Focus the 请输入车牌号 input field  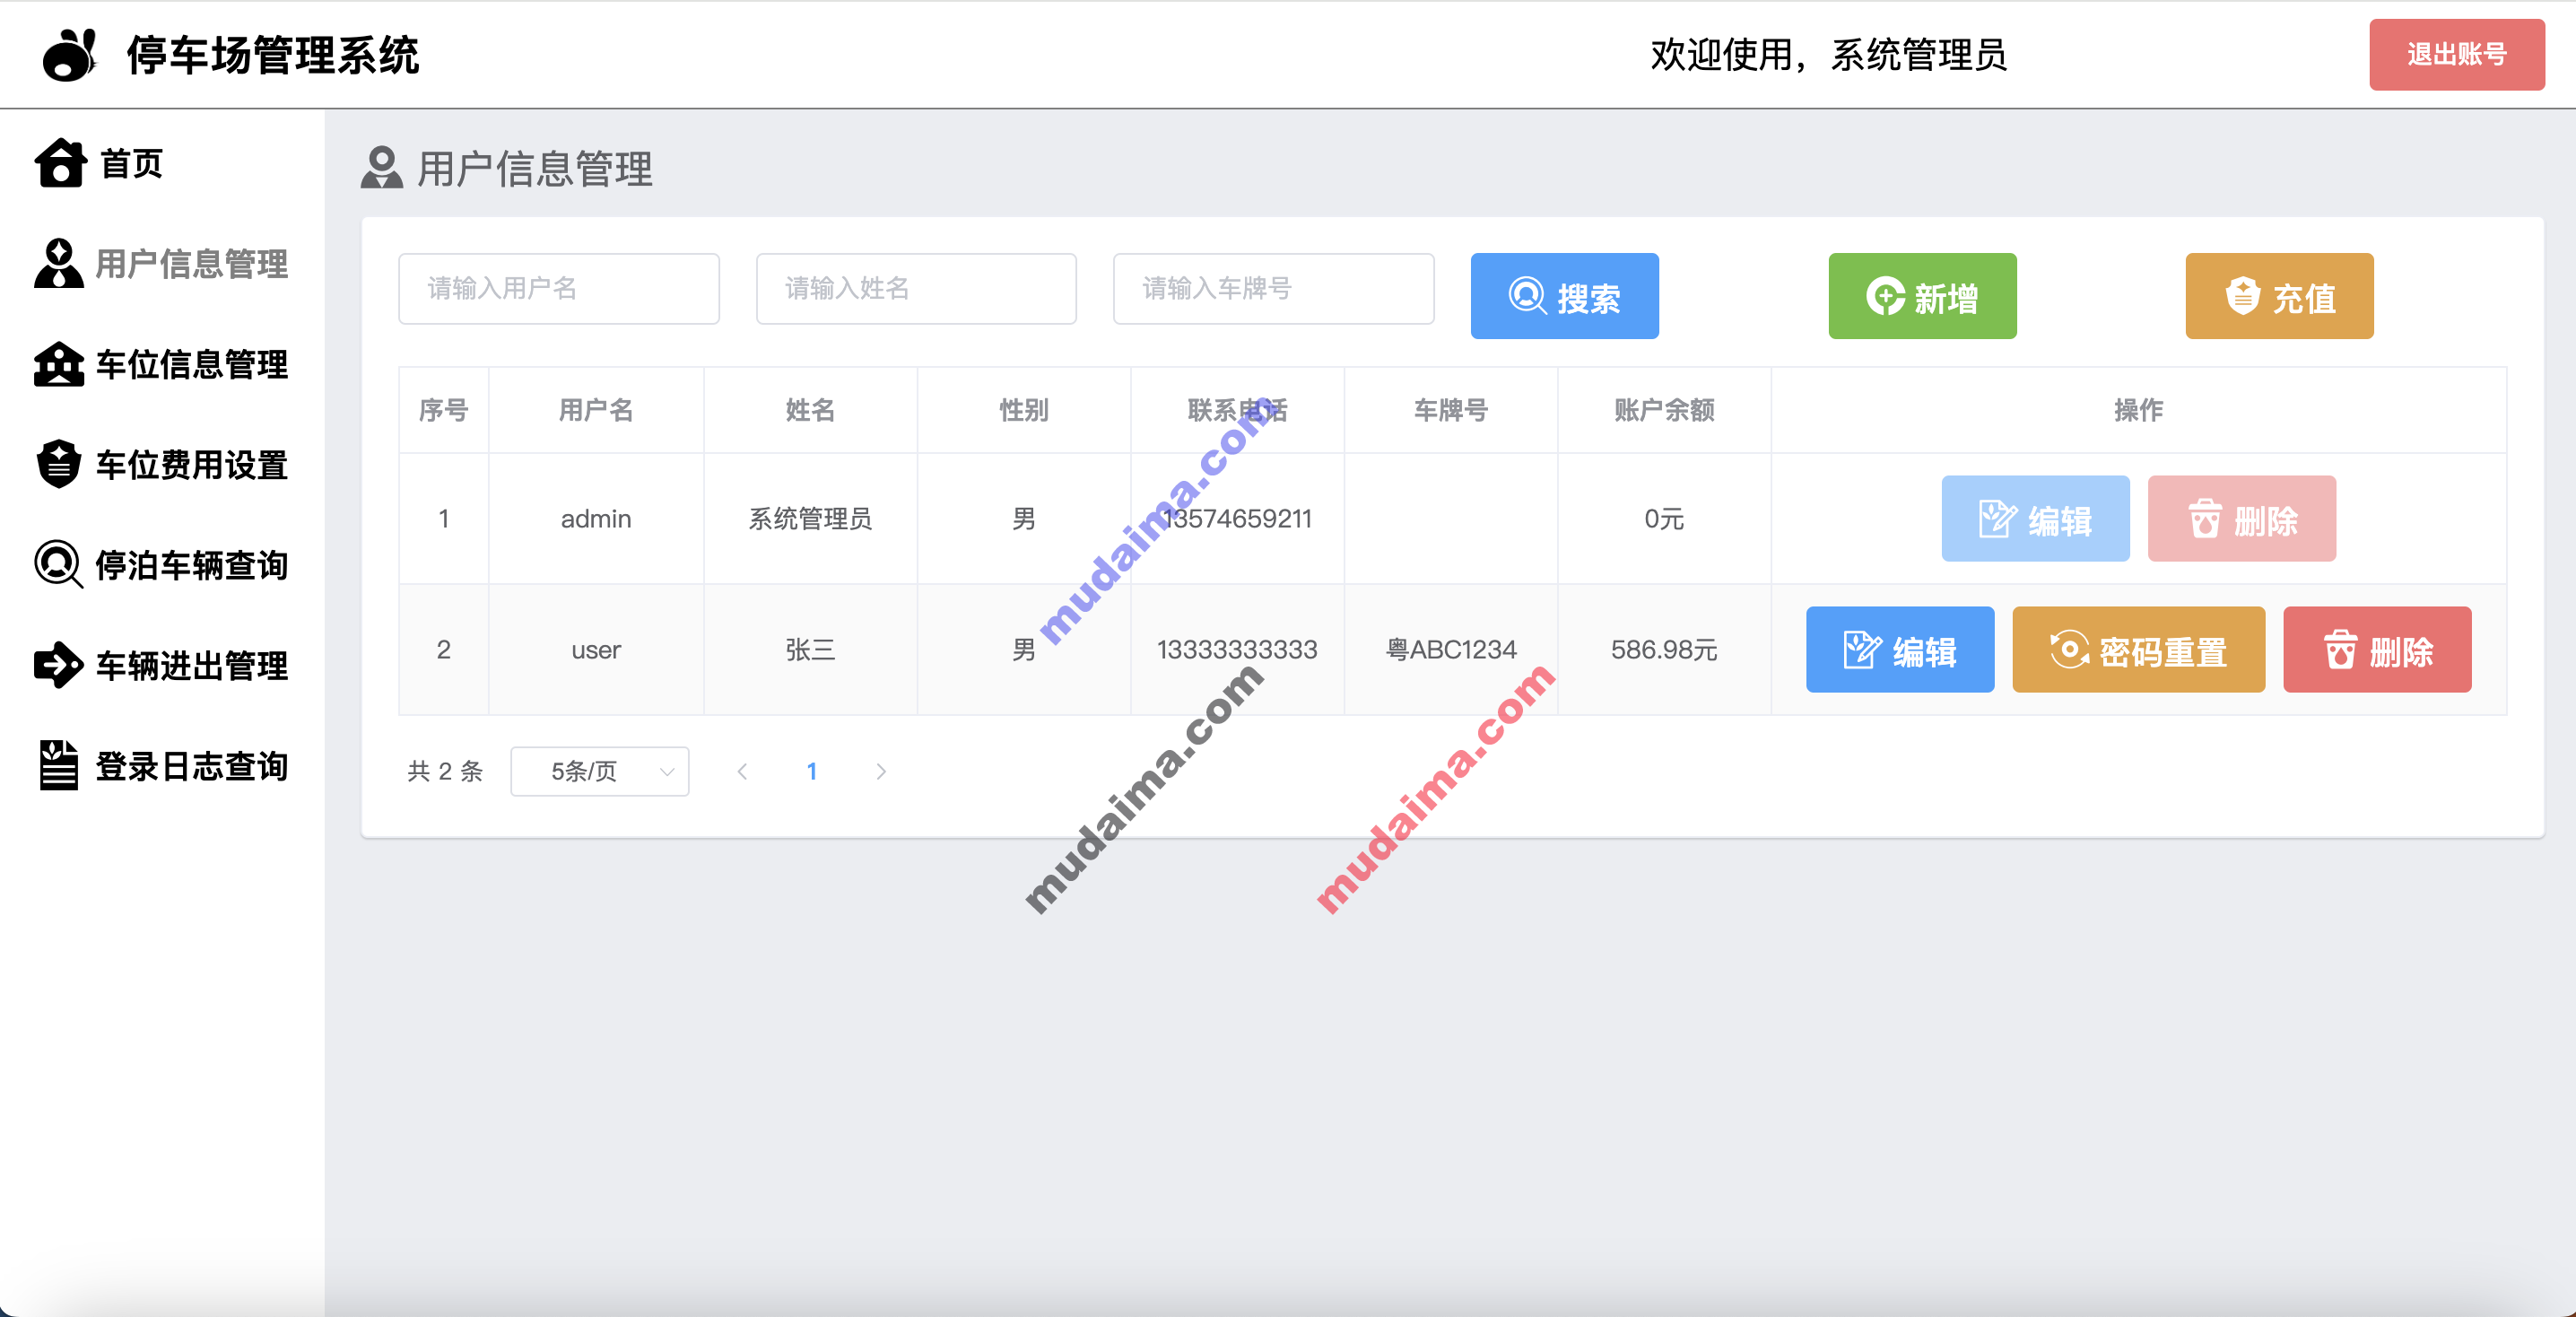click(x=1273, y=289)
